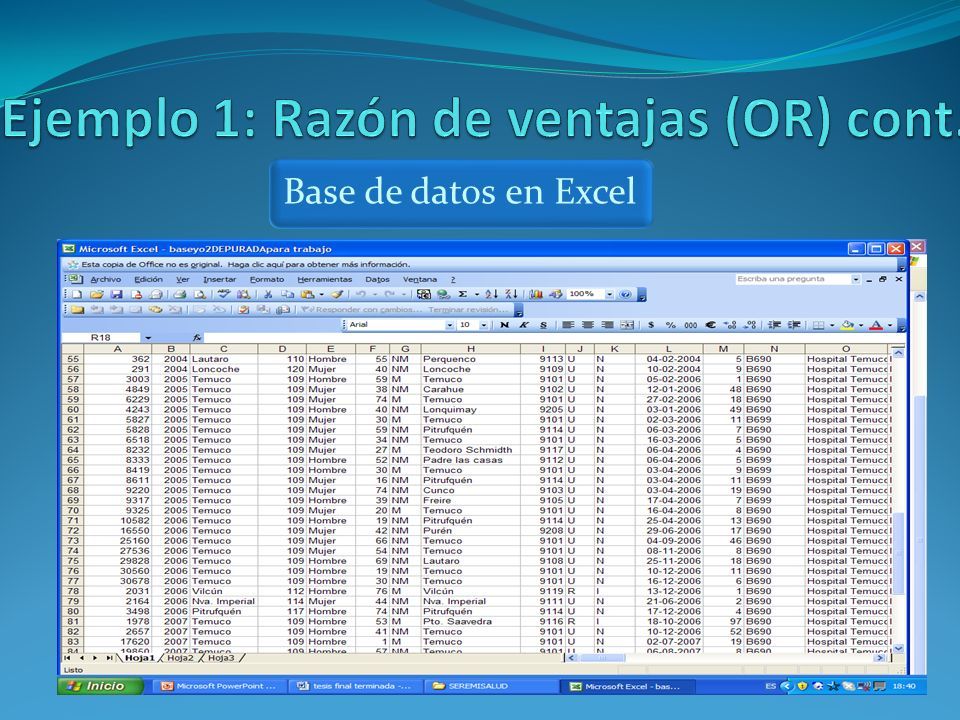This screenshot has width=960, height=720.
Task: Expand the Name Box dropdown next to R18
Action: coord(148,338)
